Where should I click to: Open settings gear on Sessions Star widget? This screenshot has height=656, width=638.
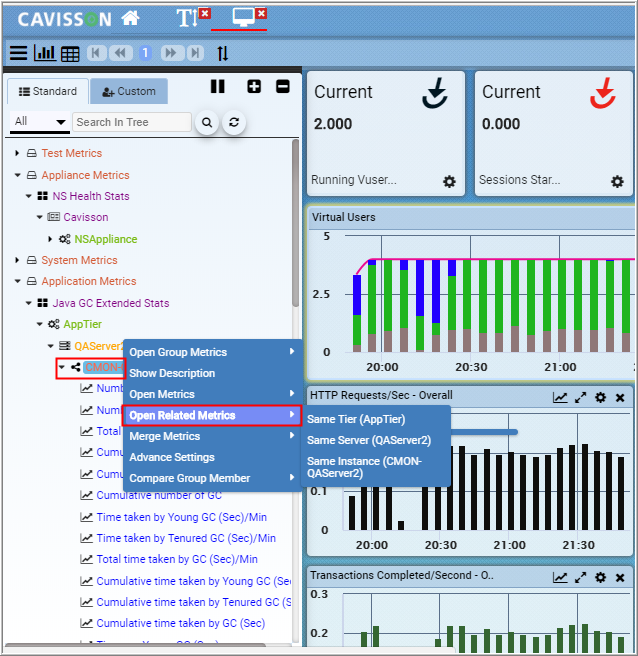[x=617, y=182]
